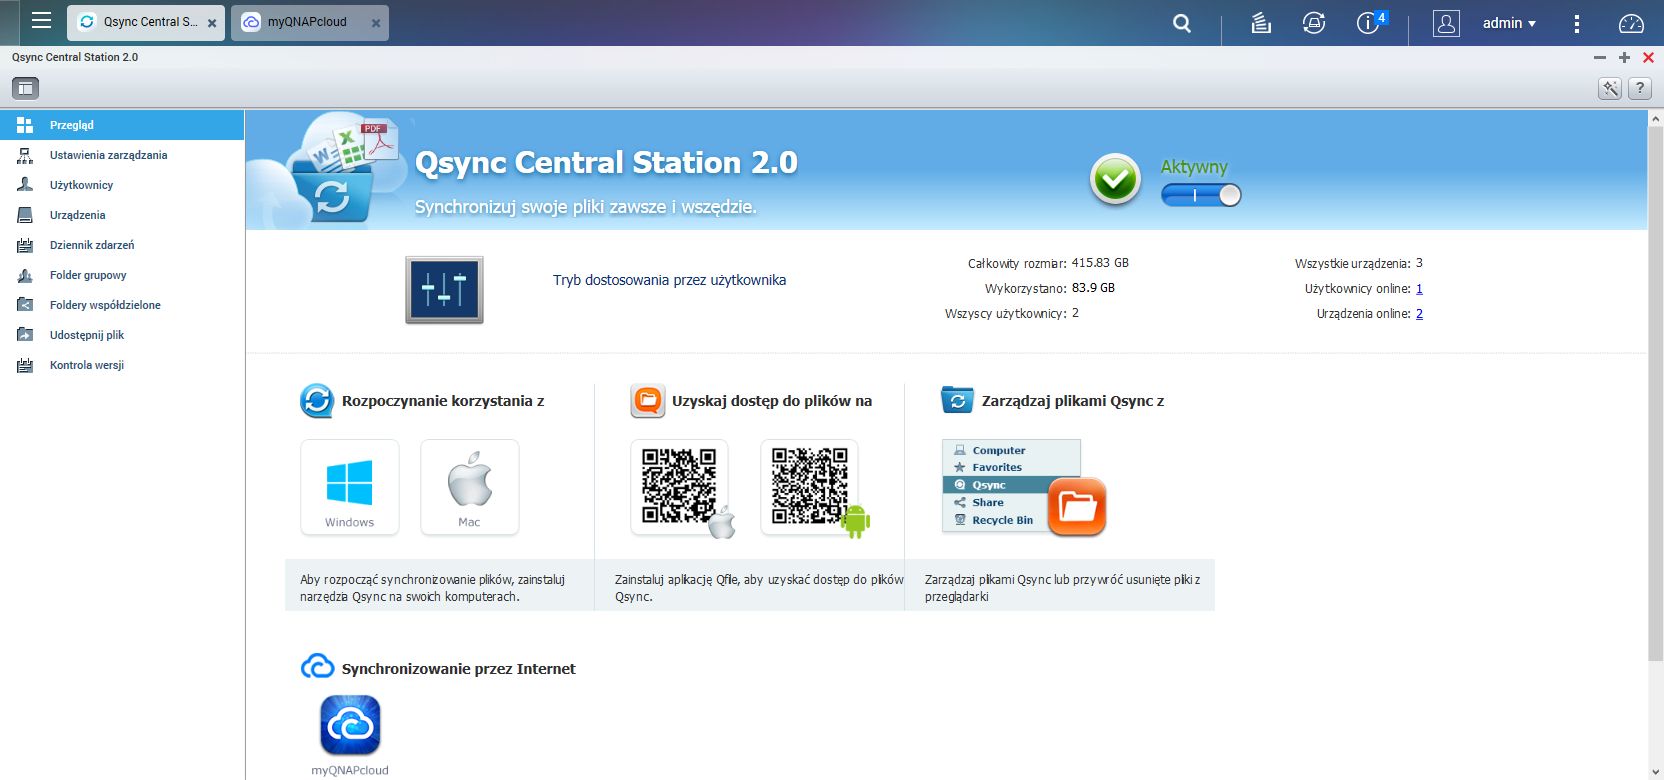Viewport: 1664px width, 780px height.
Task: Open the three-dot more options menu
Action: click(1577, 23)
